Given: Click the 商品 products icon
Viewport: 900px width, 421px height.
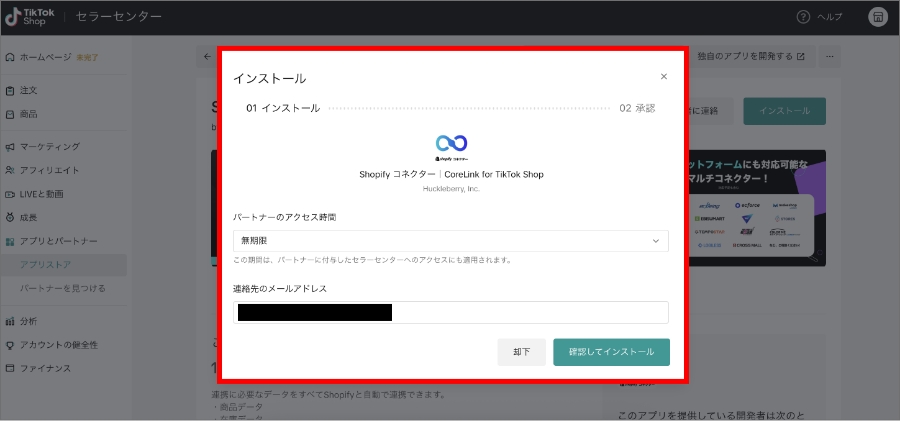Looking at the screenshot, I should coord(10,114).
